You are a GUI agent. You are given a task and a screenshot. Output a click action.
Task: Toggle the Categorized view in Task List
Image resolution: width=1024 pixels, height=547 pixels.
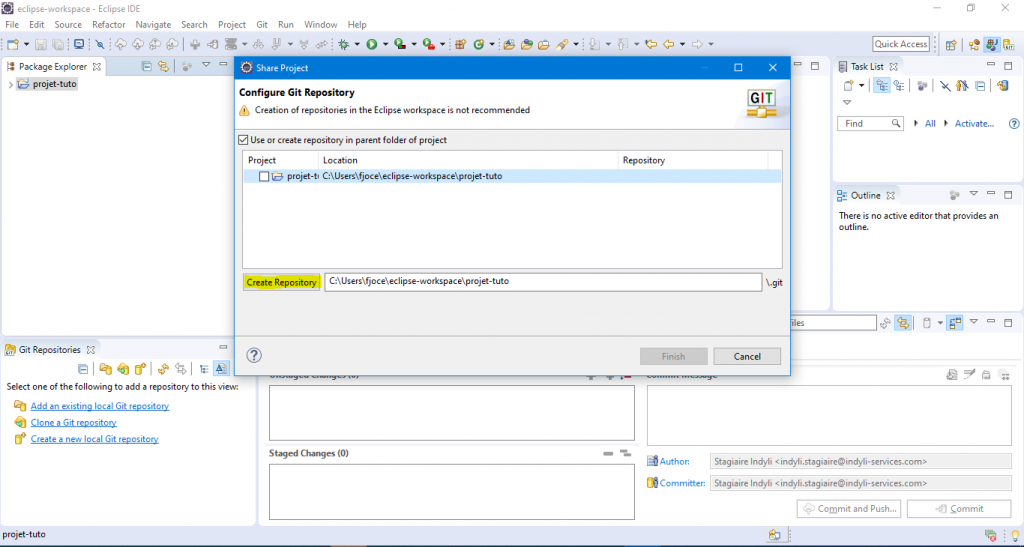click(882, 86)
